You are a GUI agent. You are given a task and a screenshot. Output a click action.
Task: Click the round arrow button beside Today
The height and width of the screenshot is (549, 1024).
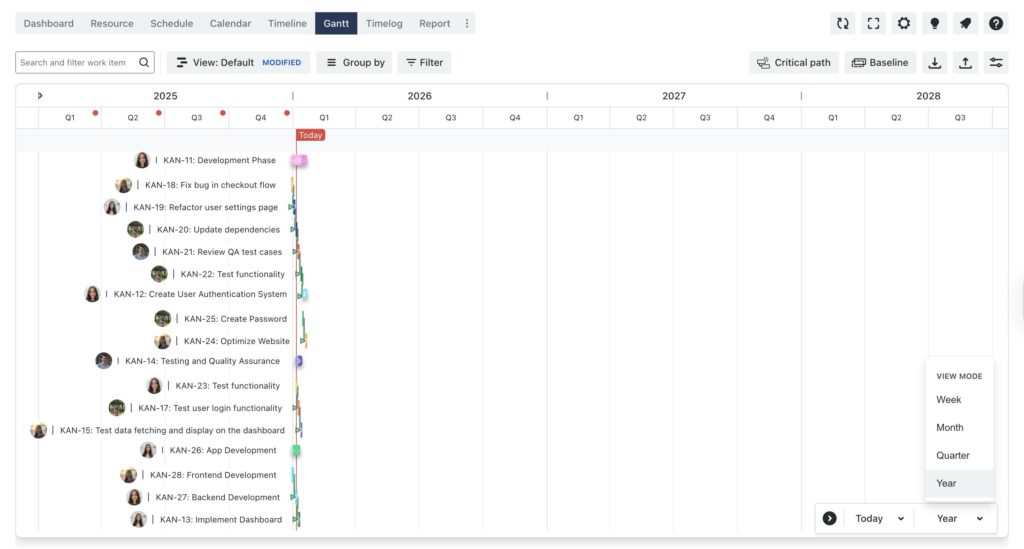[x=829, y=518]
